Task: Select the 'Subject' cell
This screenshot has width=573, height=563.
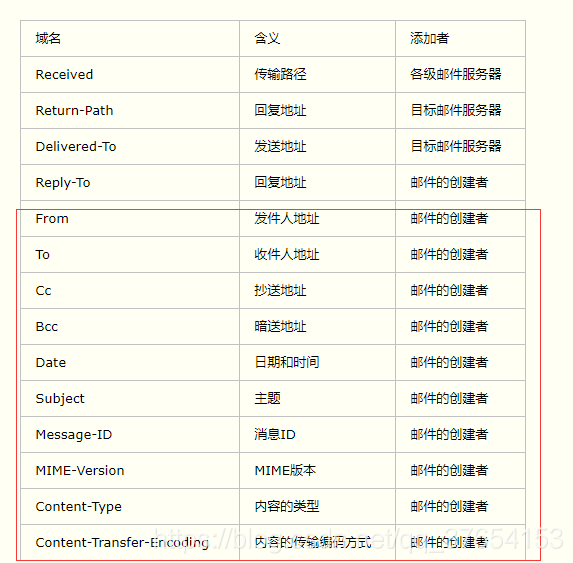Action: point(130,398)
